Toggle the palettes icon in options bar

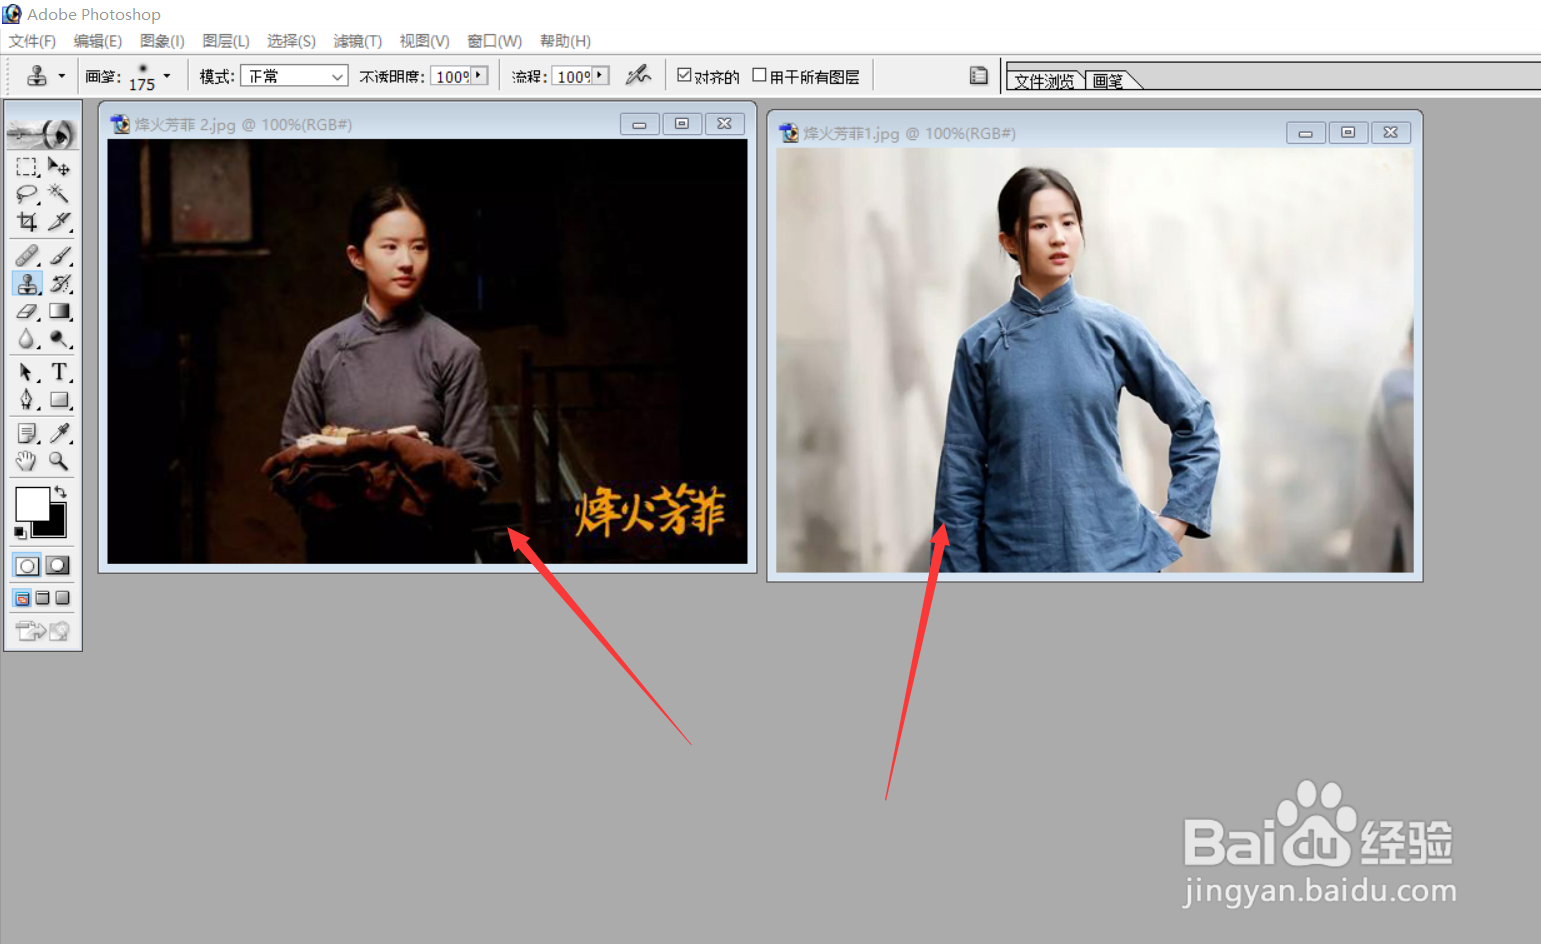(x=978, y=75)
